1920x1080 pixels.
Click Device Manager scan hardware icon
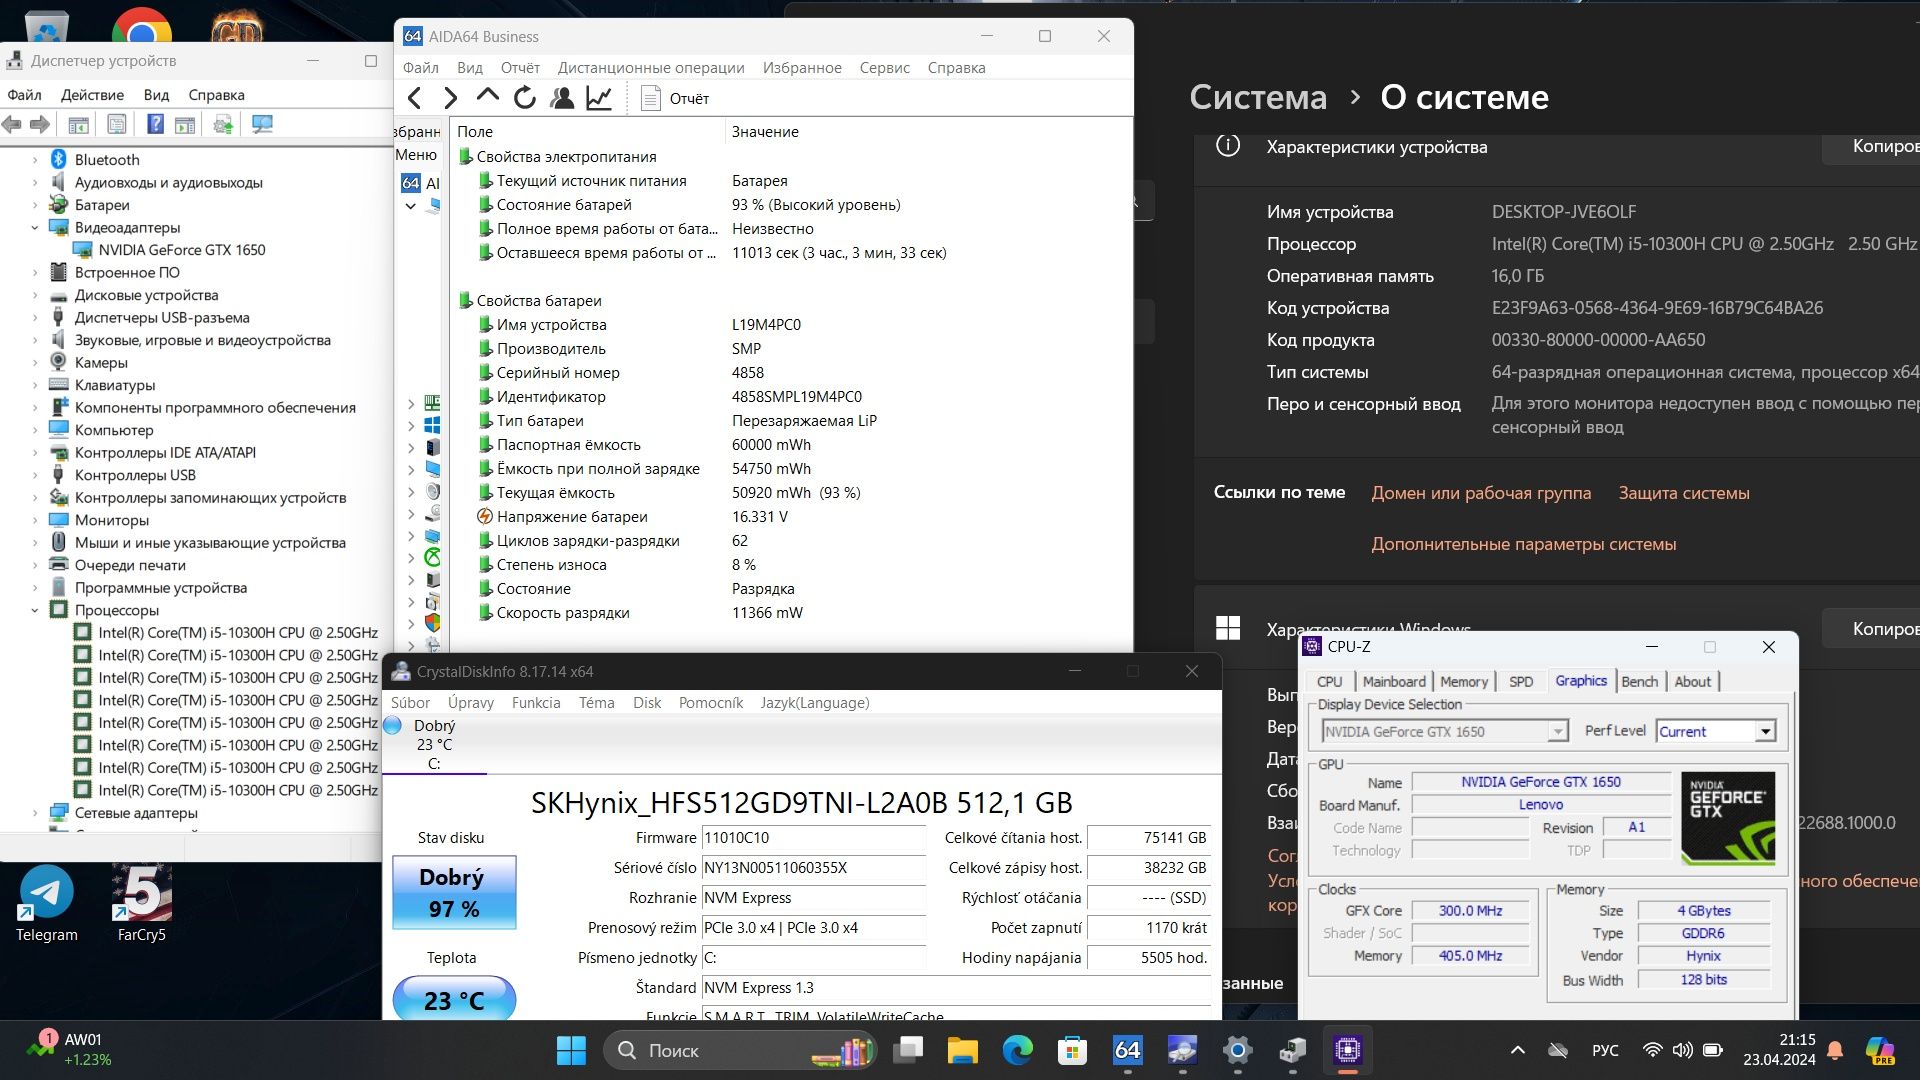coord(262,124)
